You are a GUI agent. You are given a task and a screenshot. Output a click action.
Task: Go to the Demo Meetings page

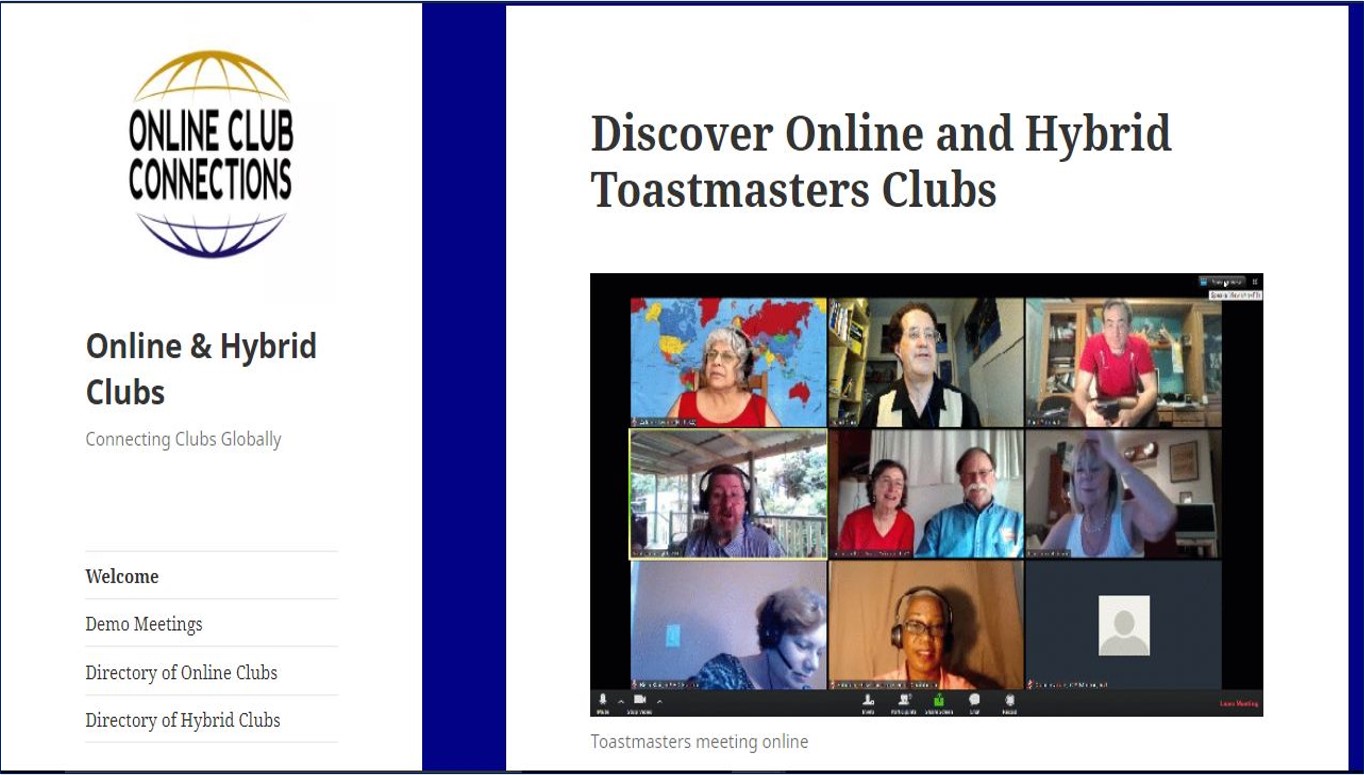(x=144, y=624)
